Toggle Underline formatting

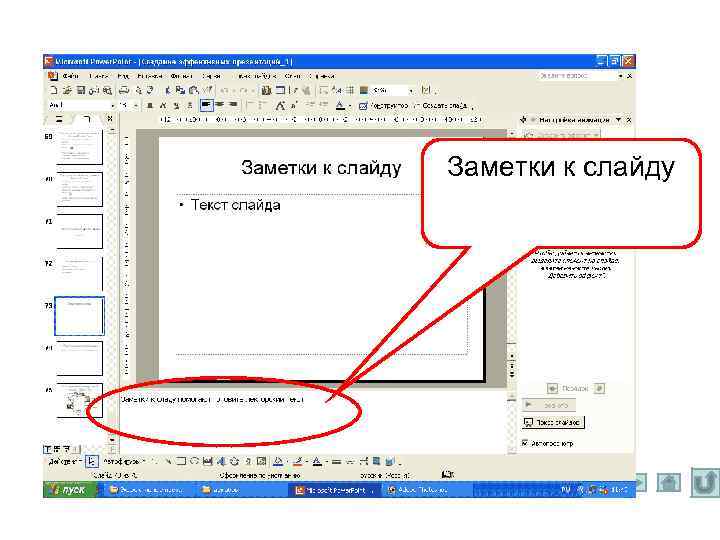coord(176,106)
